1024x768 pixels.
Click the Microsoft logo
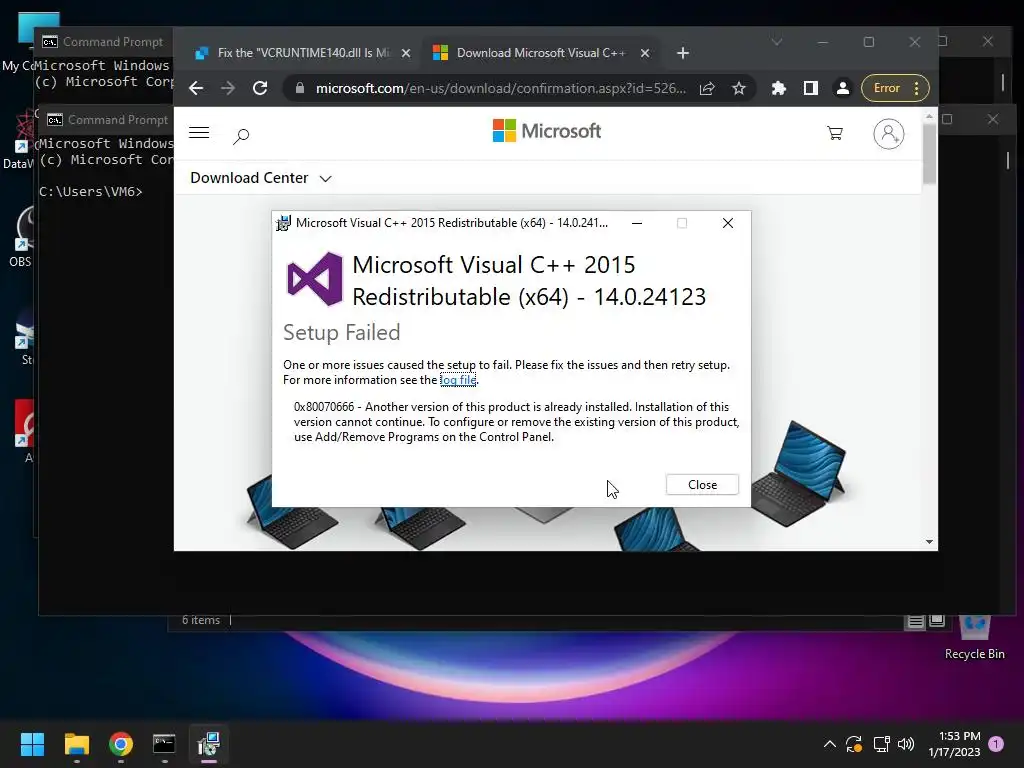(547, 131)
